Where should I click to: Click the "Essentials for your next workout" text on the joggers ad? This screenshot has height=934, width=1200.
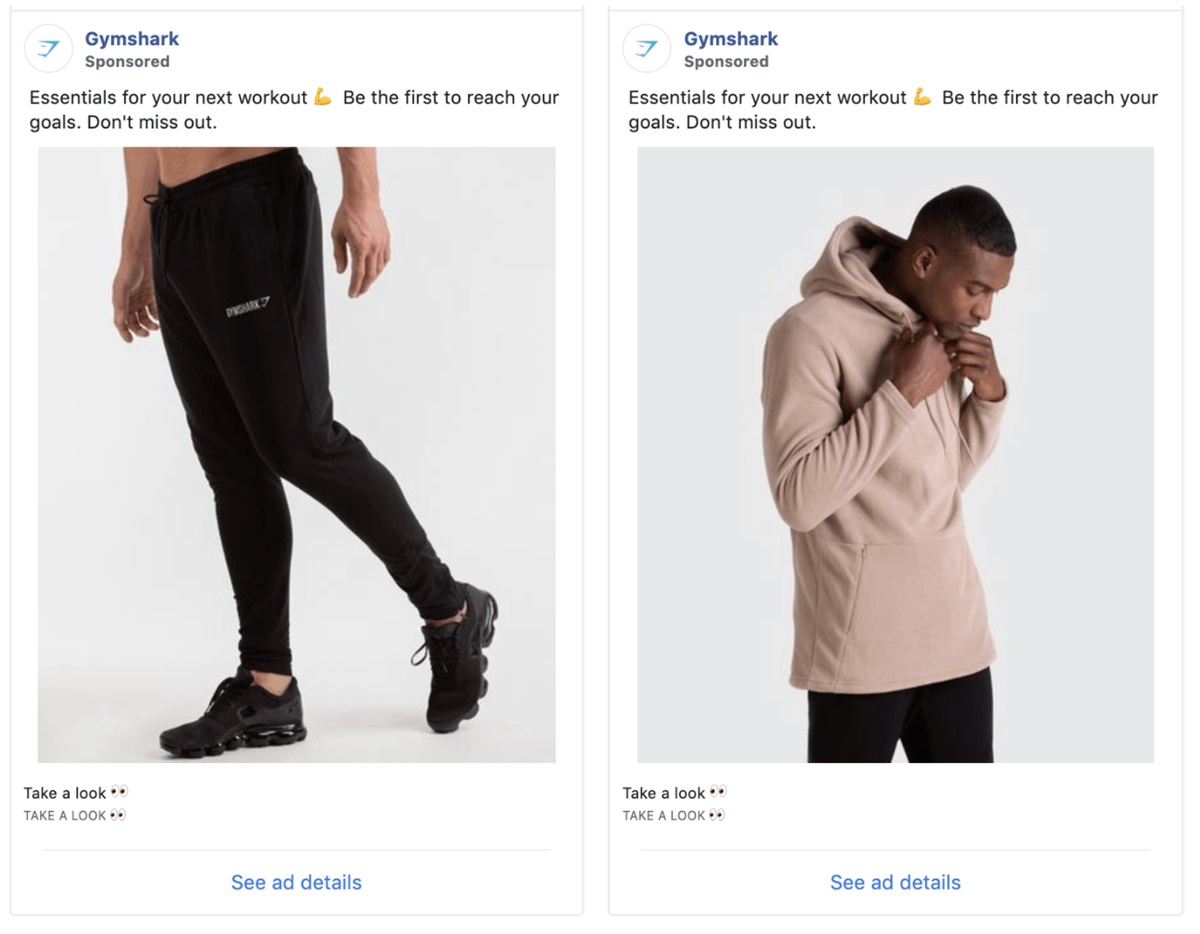point(168,98)
